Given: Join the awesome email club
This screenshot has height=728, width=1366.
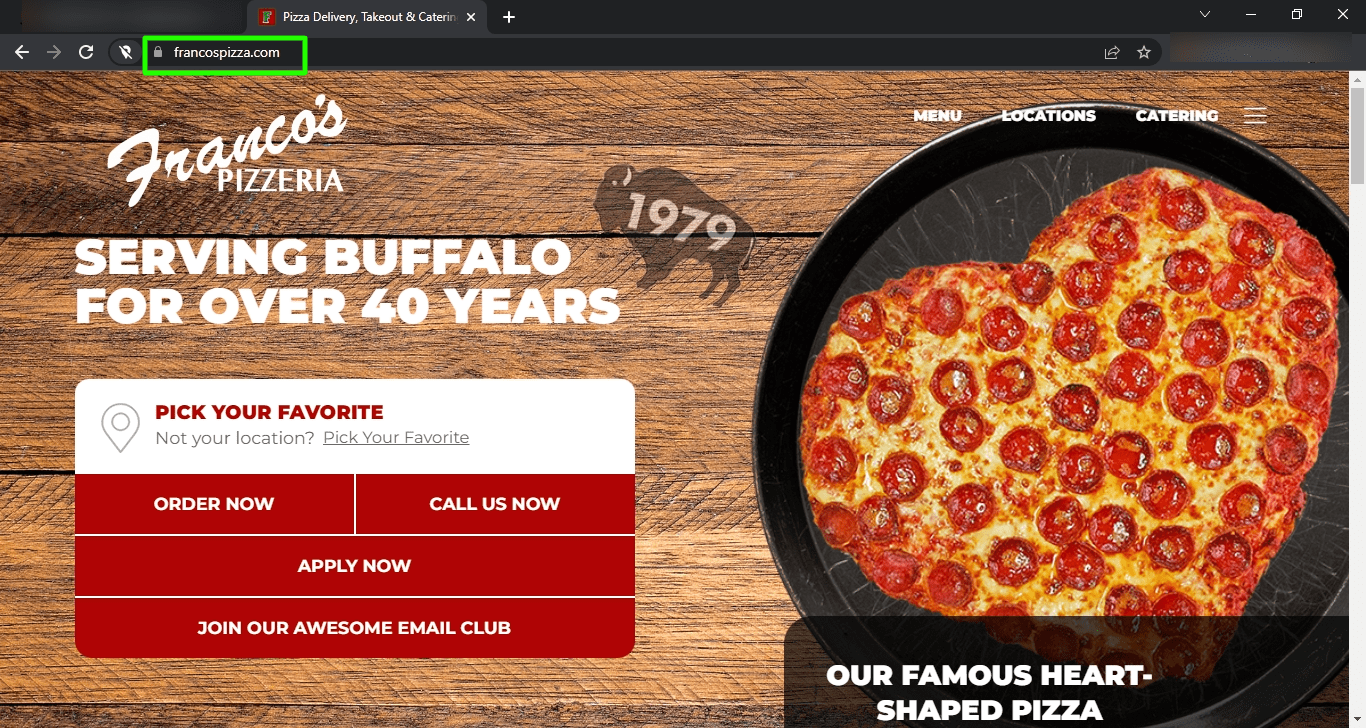Looking at the screenshot, I should [355, 628].
